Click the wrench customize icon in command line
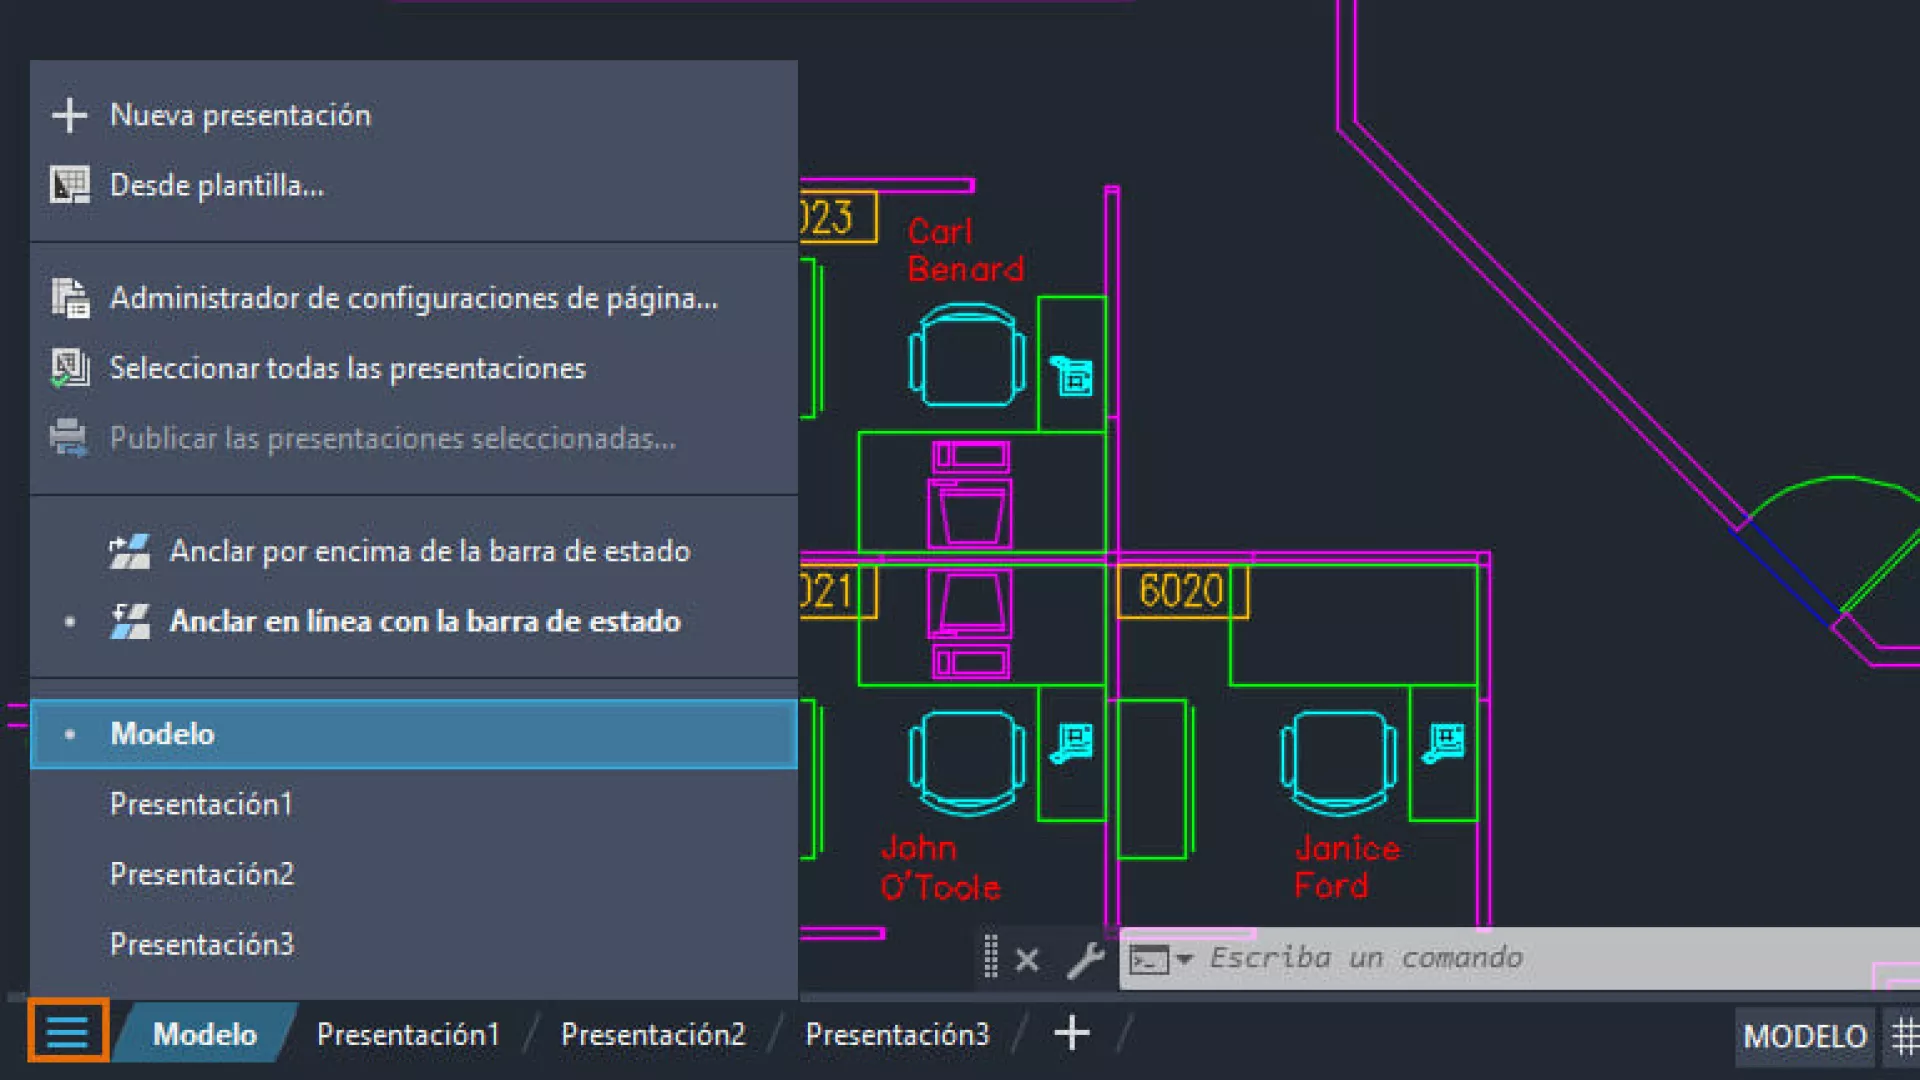 [1085, 960]
